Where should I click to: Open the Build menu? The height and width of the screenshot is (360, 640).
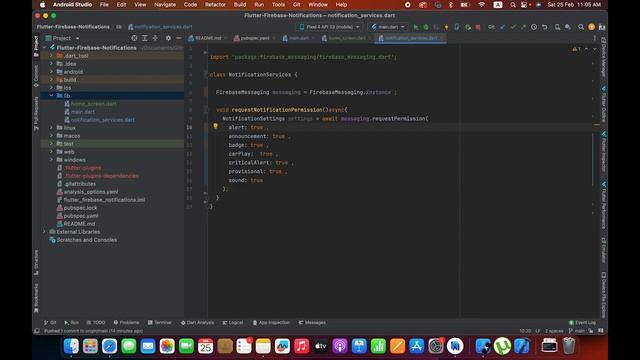pyautogui.click(x=240, y=5)
